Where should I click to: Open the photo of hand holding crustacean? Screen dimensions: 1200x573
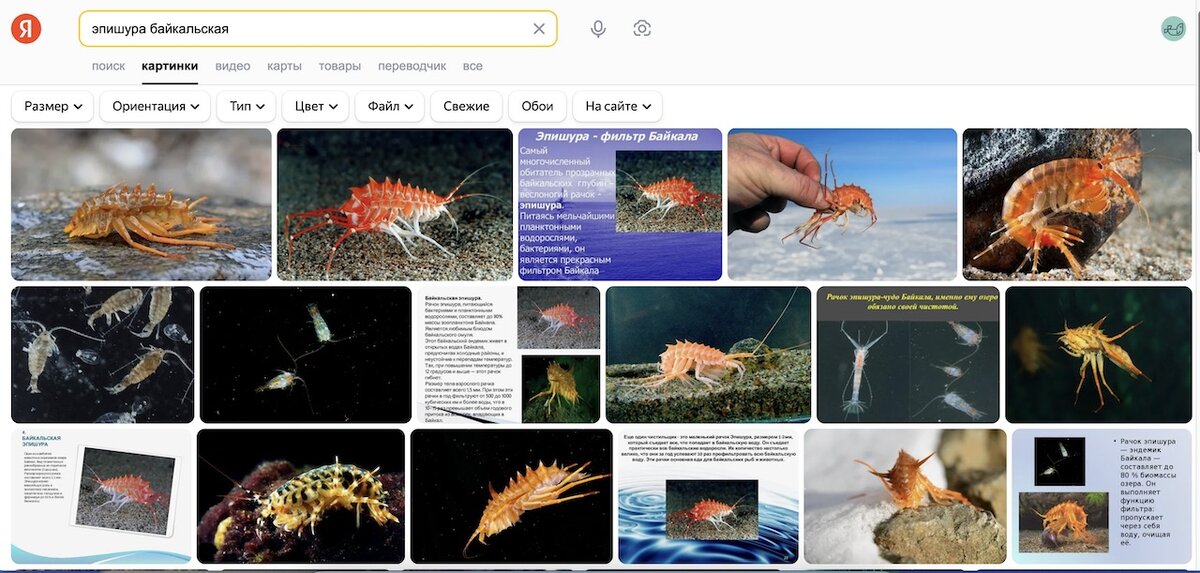point(842,204)
